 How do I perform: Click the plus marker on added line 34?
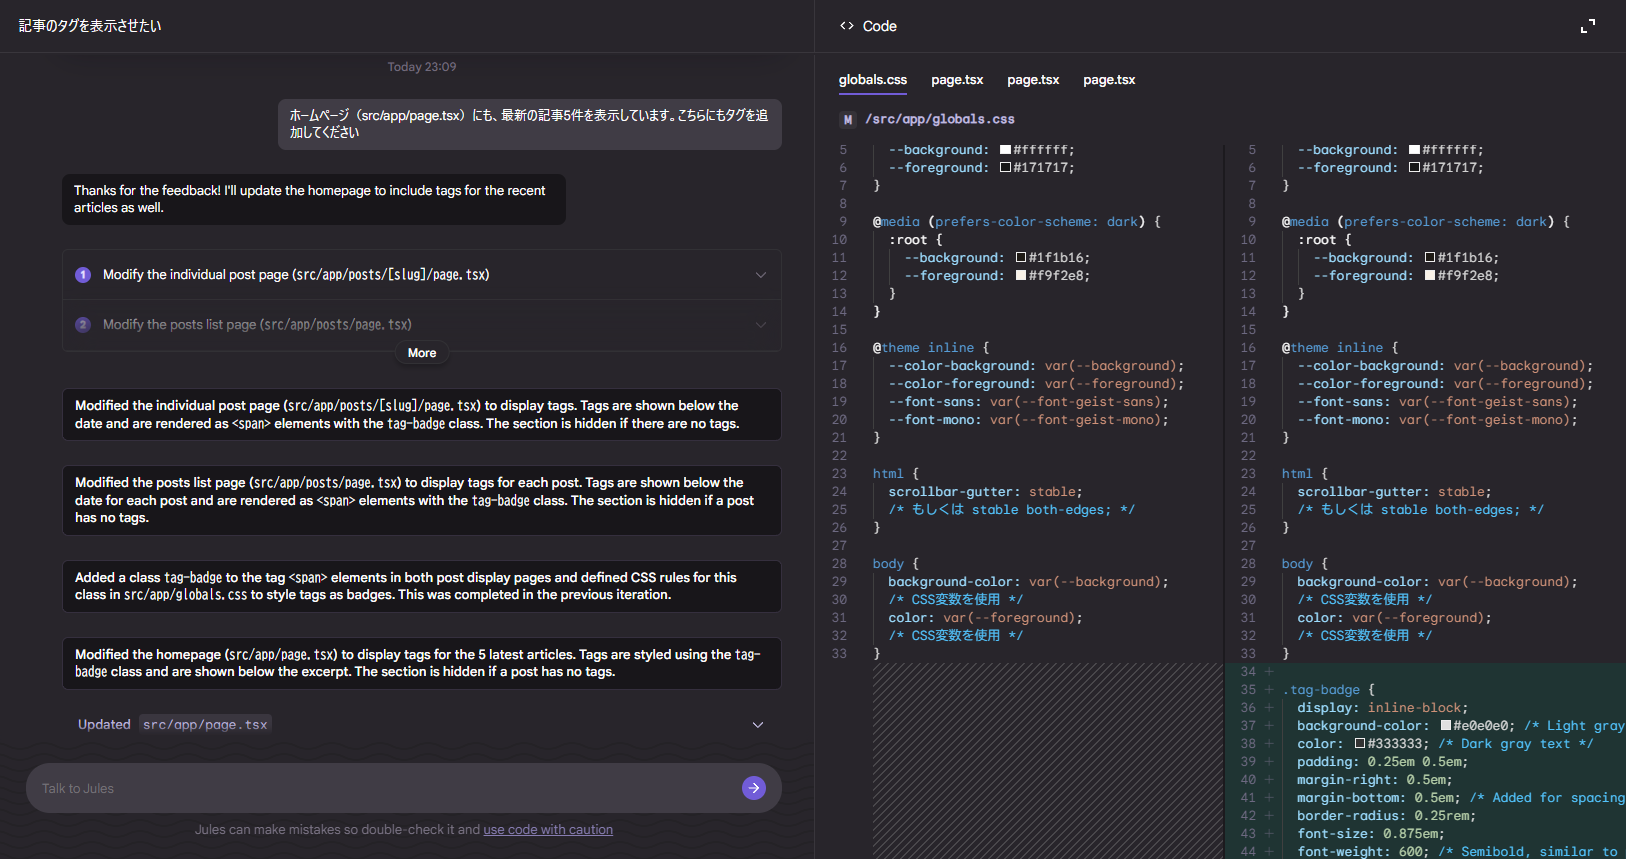click(x=1269, y=672)
